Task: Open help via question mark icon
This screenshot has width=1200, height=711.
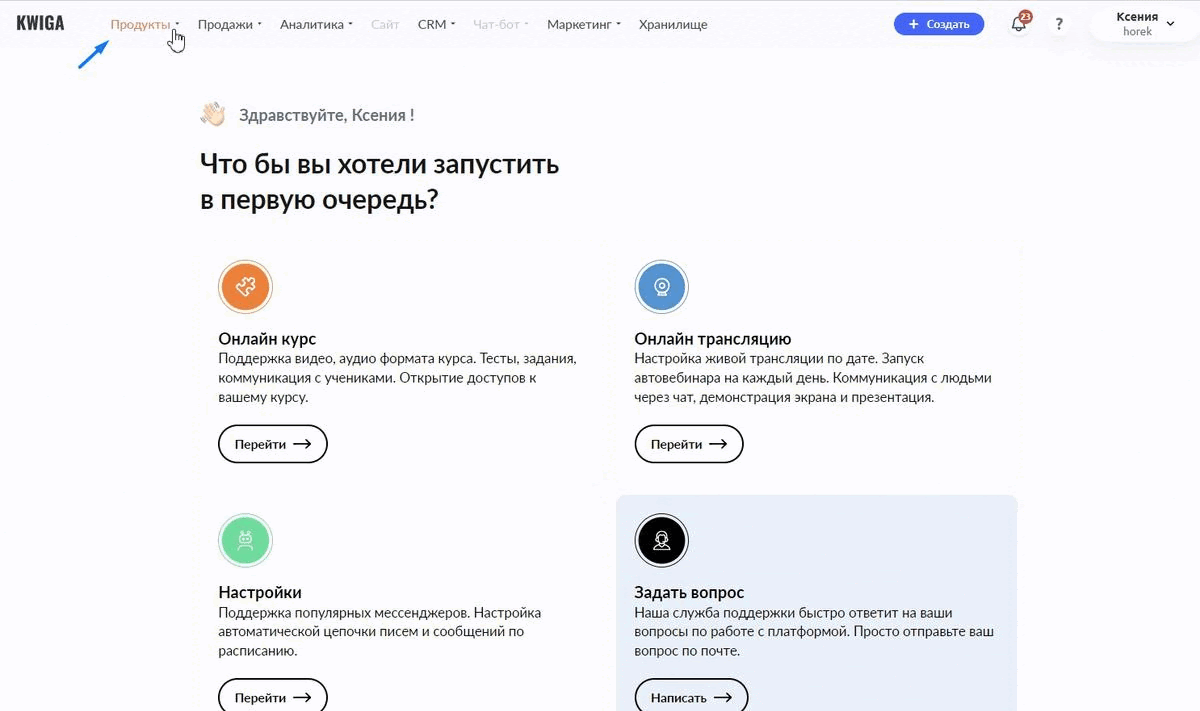Action: click(1059, 24)
